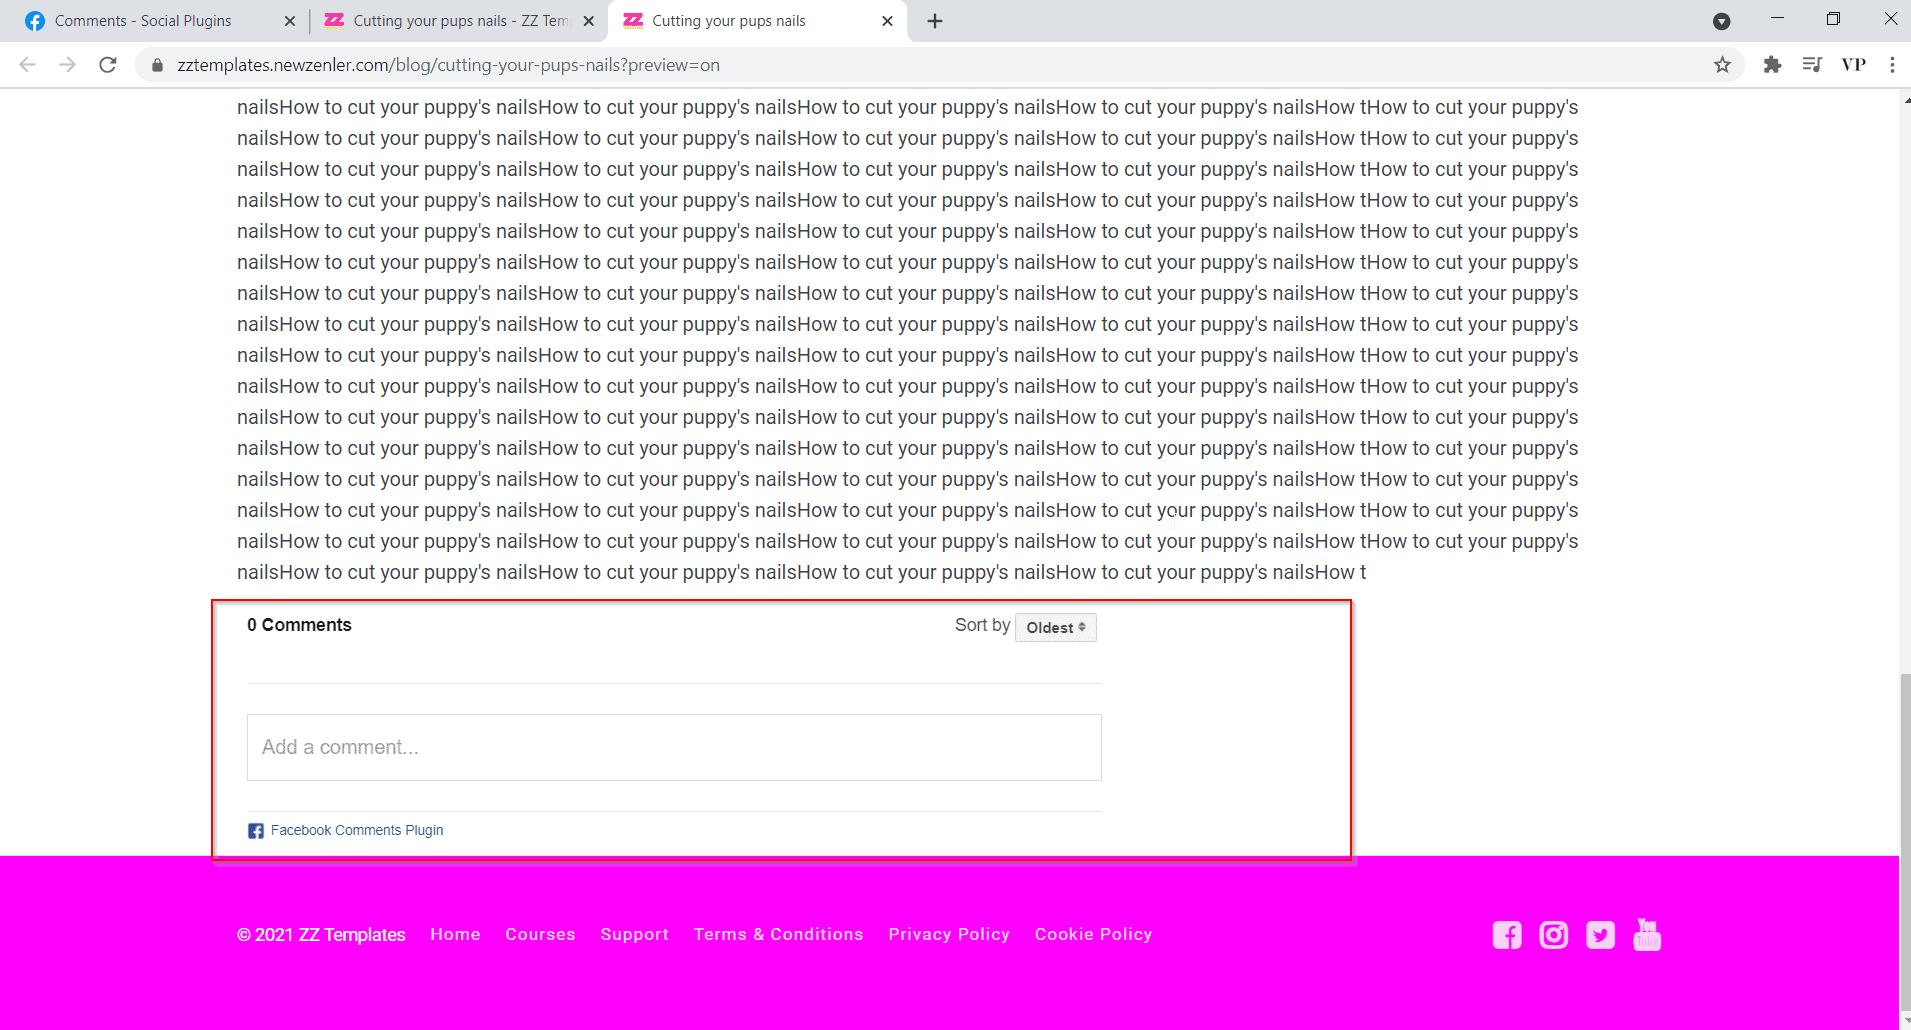This screenshot has width=1911, height=1030.
Task: Open the tab search dropdown arrow
Action: coord(1721,21)
